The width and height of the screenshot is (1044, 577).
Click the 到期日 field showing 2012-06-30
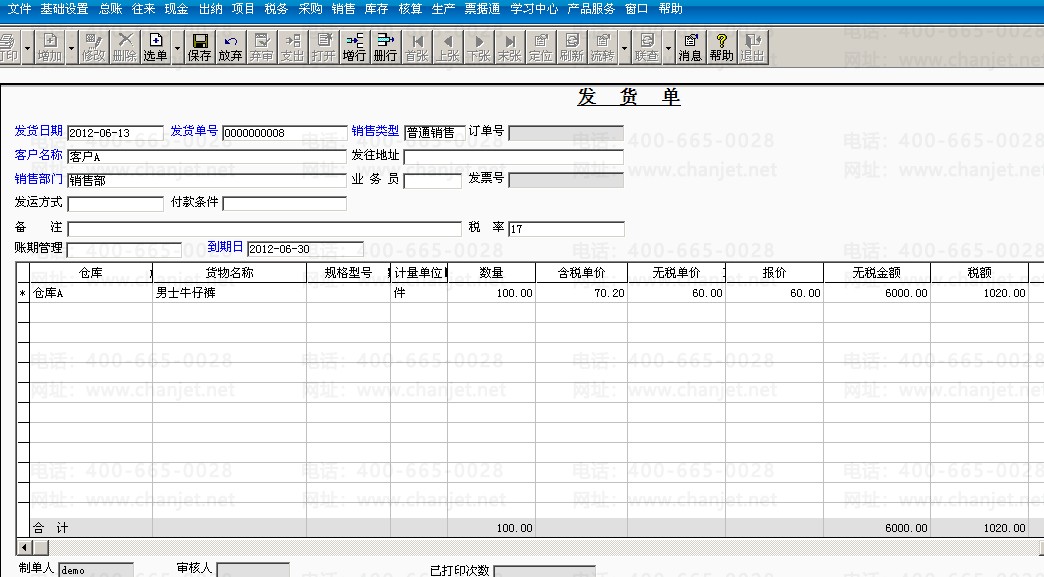tap(305, 249)
